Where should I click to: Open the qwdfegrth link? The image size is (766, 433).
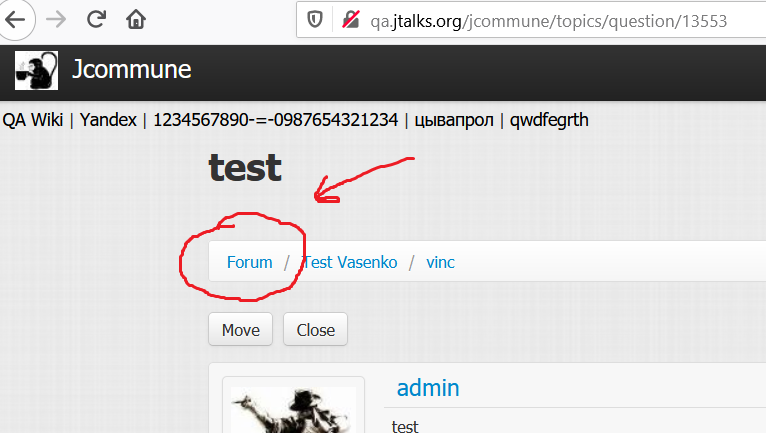pos(549,120)
